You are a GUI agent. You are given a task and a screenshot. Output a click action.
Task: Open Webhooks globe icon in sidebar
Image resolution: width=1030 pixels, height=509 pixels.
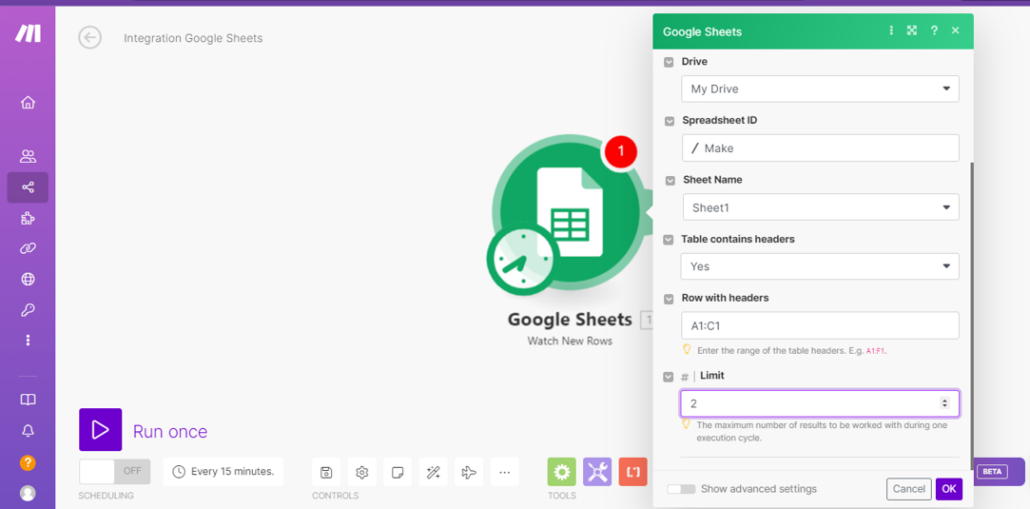(28, 279)
